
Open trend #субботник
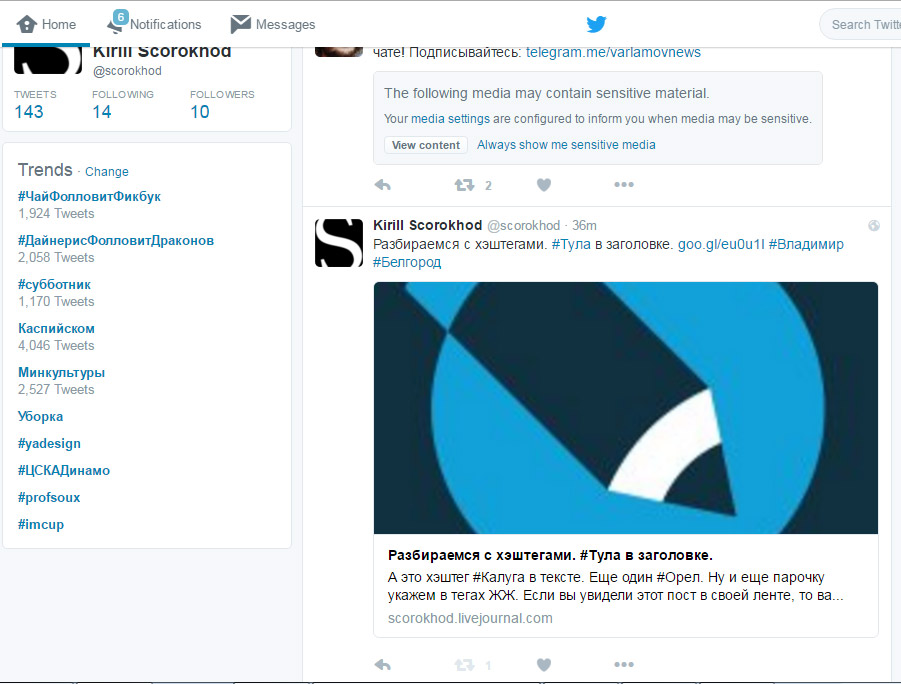[x=55, y=285]
